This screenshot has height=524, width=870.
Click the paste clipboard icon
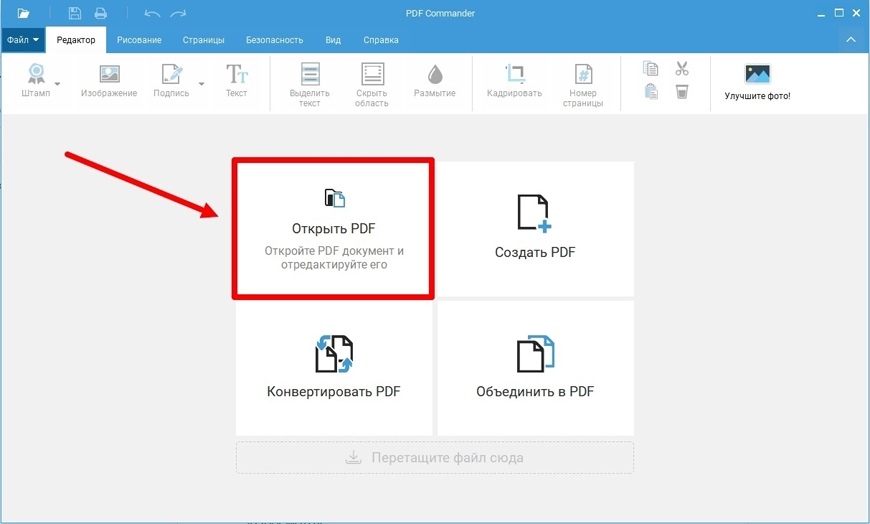pyautogui.click(x=651, y=91)
